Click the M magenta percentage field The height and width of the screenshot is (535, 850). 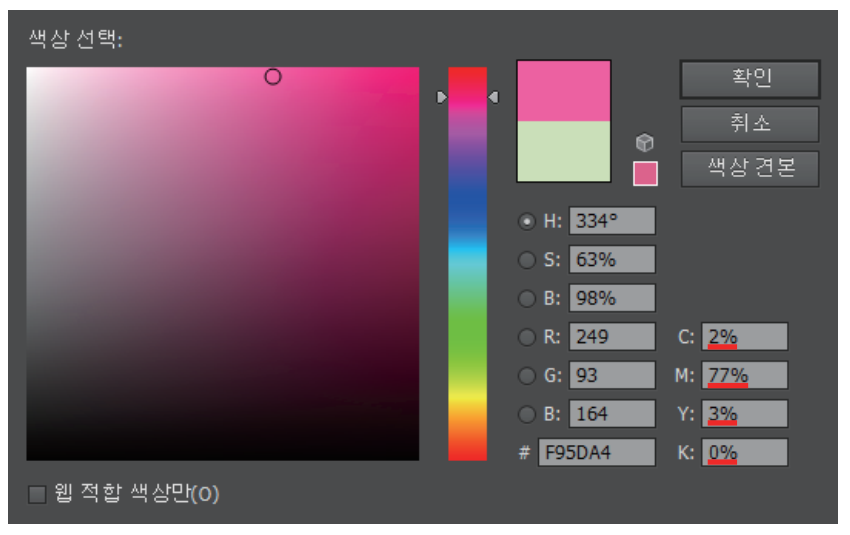744,376
